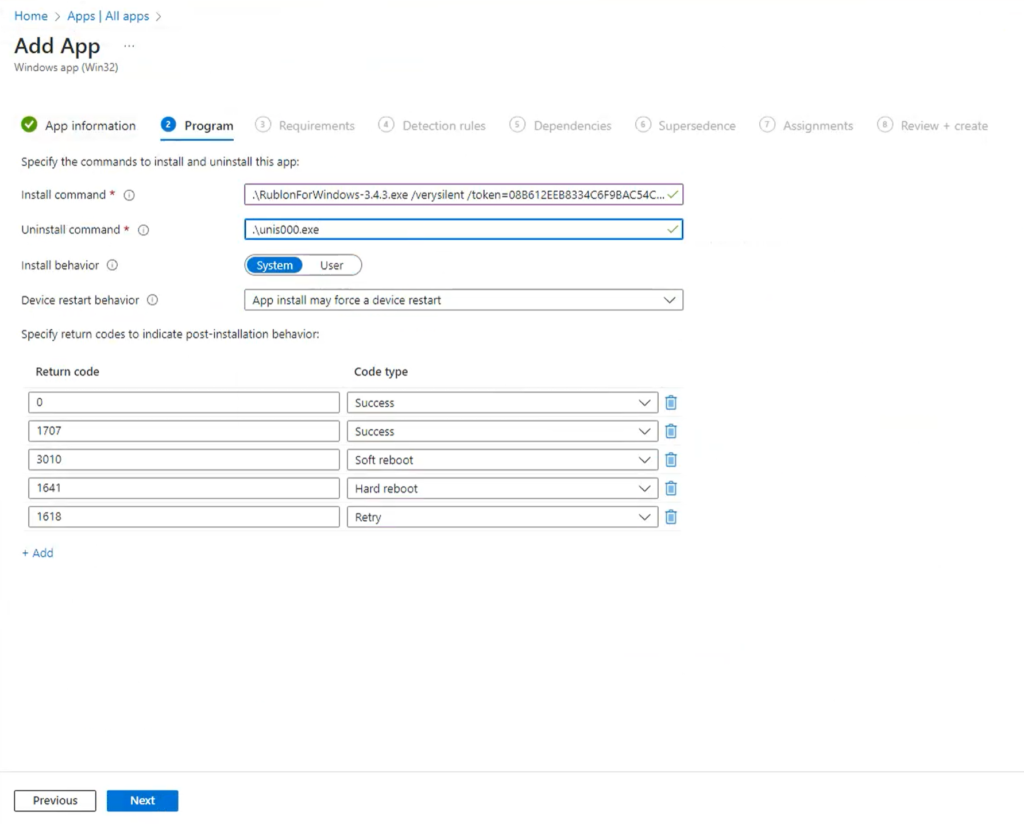
Task: Click the Device restart behavior info icon
Action: (x=152, y=300)
